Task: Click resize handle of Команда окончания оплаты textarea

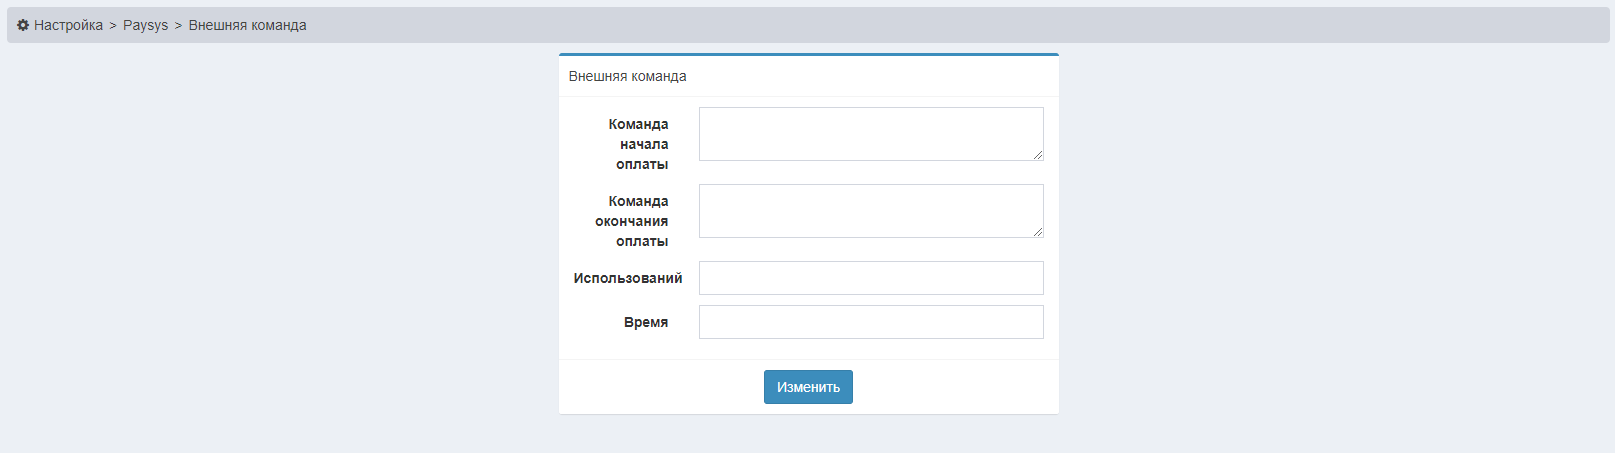Action: [1038, 232]
